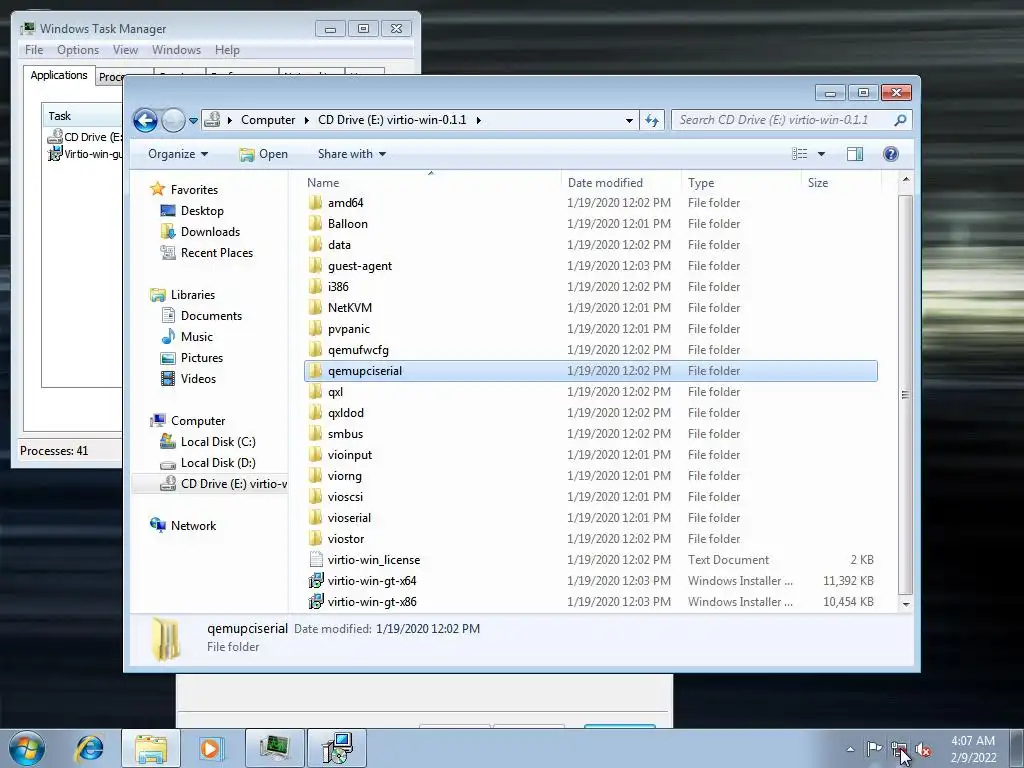1024x768 pixels.
Task: Click the Task Manager taskbar icon
Action: pos(274,748)
